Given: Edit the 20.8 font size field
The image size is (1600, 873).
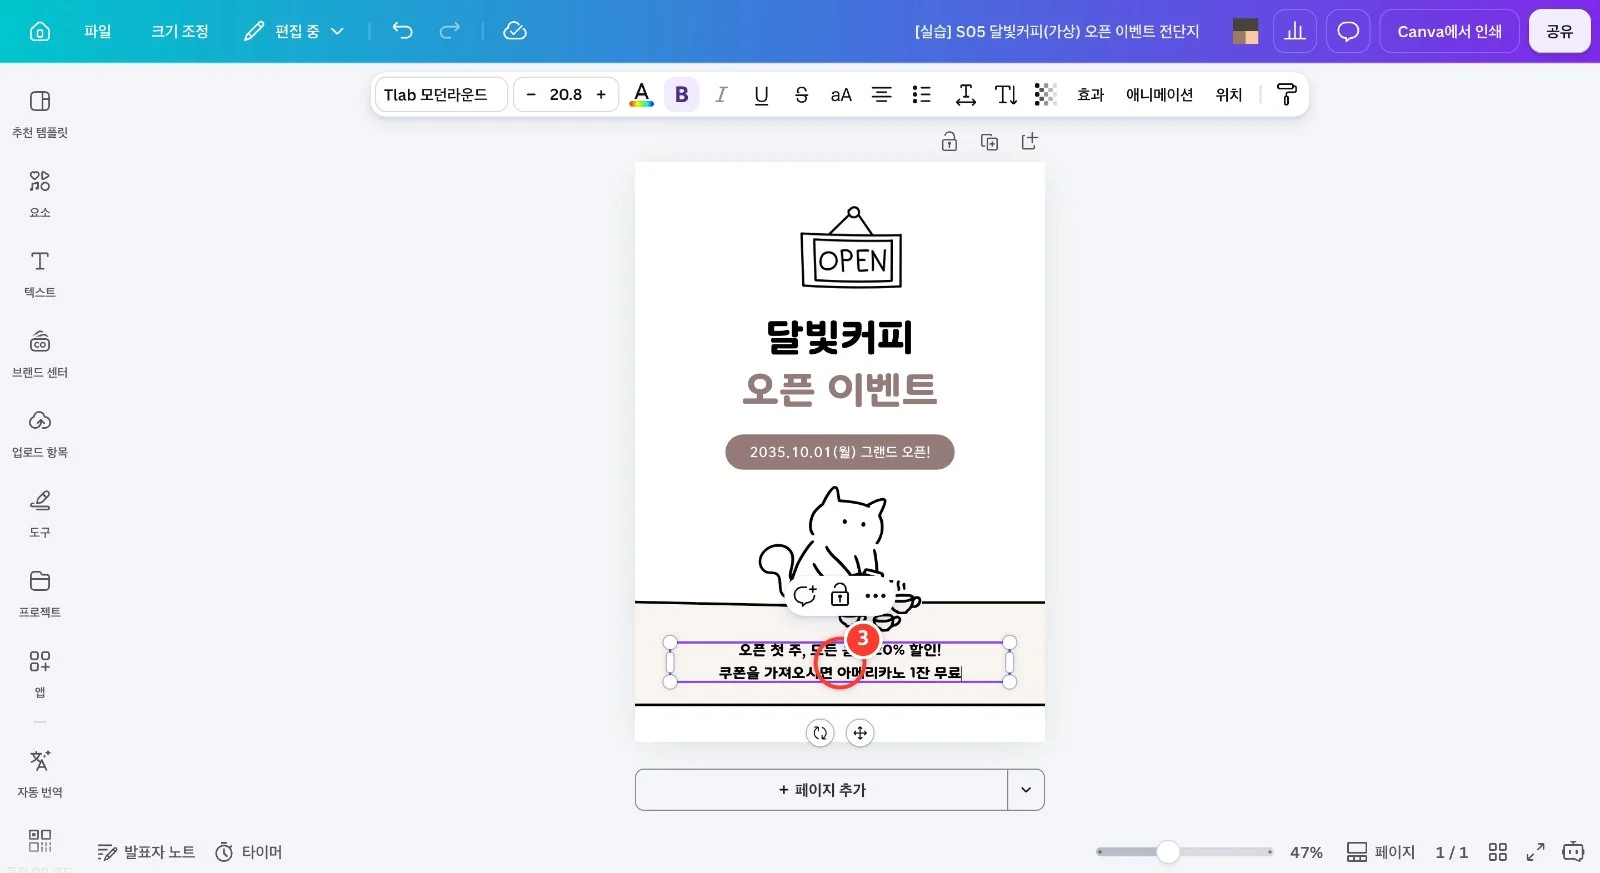Looking at the screenshot, I should (x=566, y=94).
